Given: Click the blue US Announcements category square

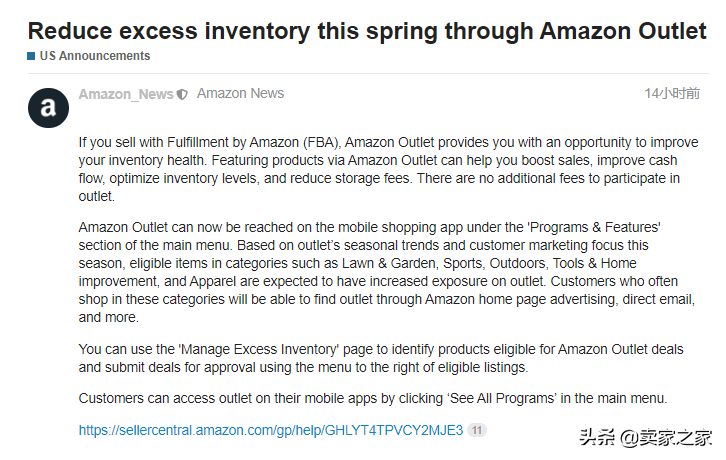Looking at the screenshot, I should [x=31, y=56].
